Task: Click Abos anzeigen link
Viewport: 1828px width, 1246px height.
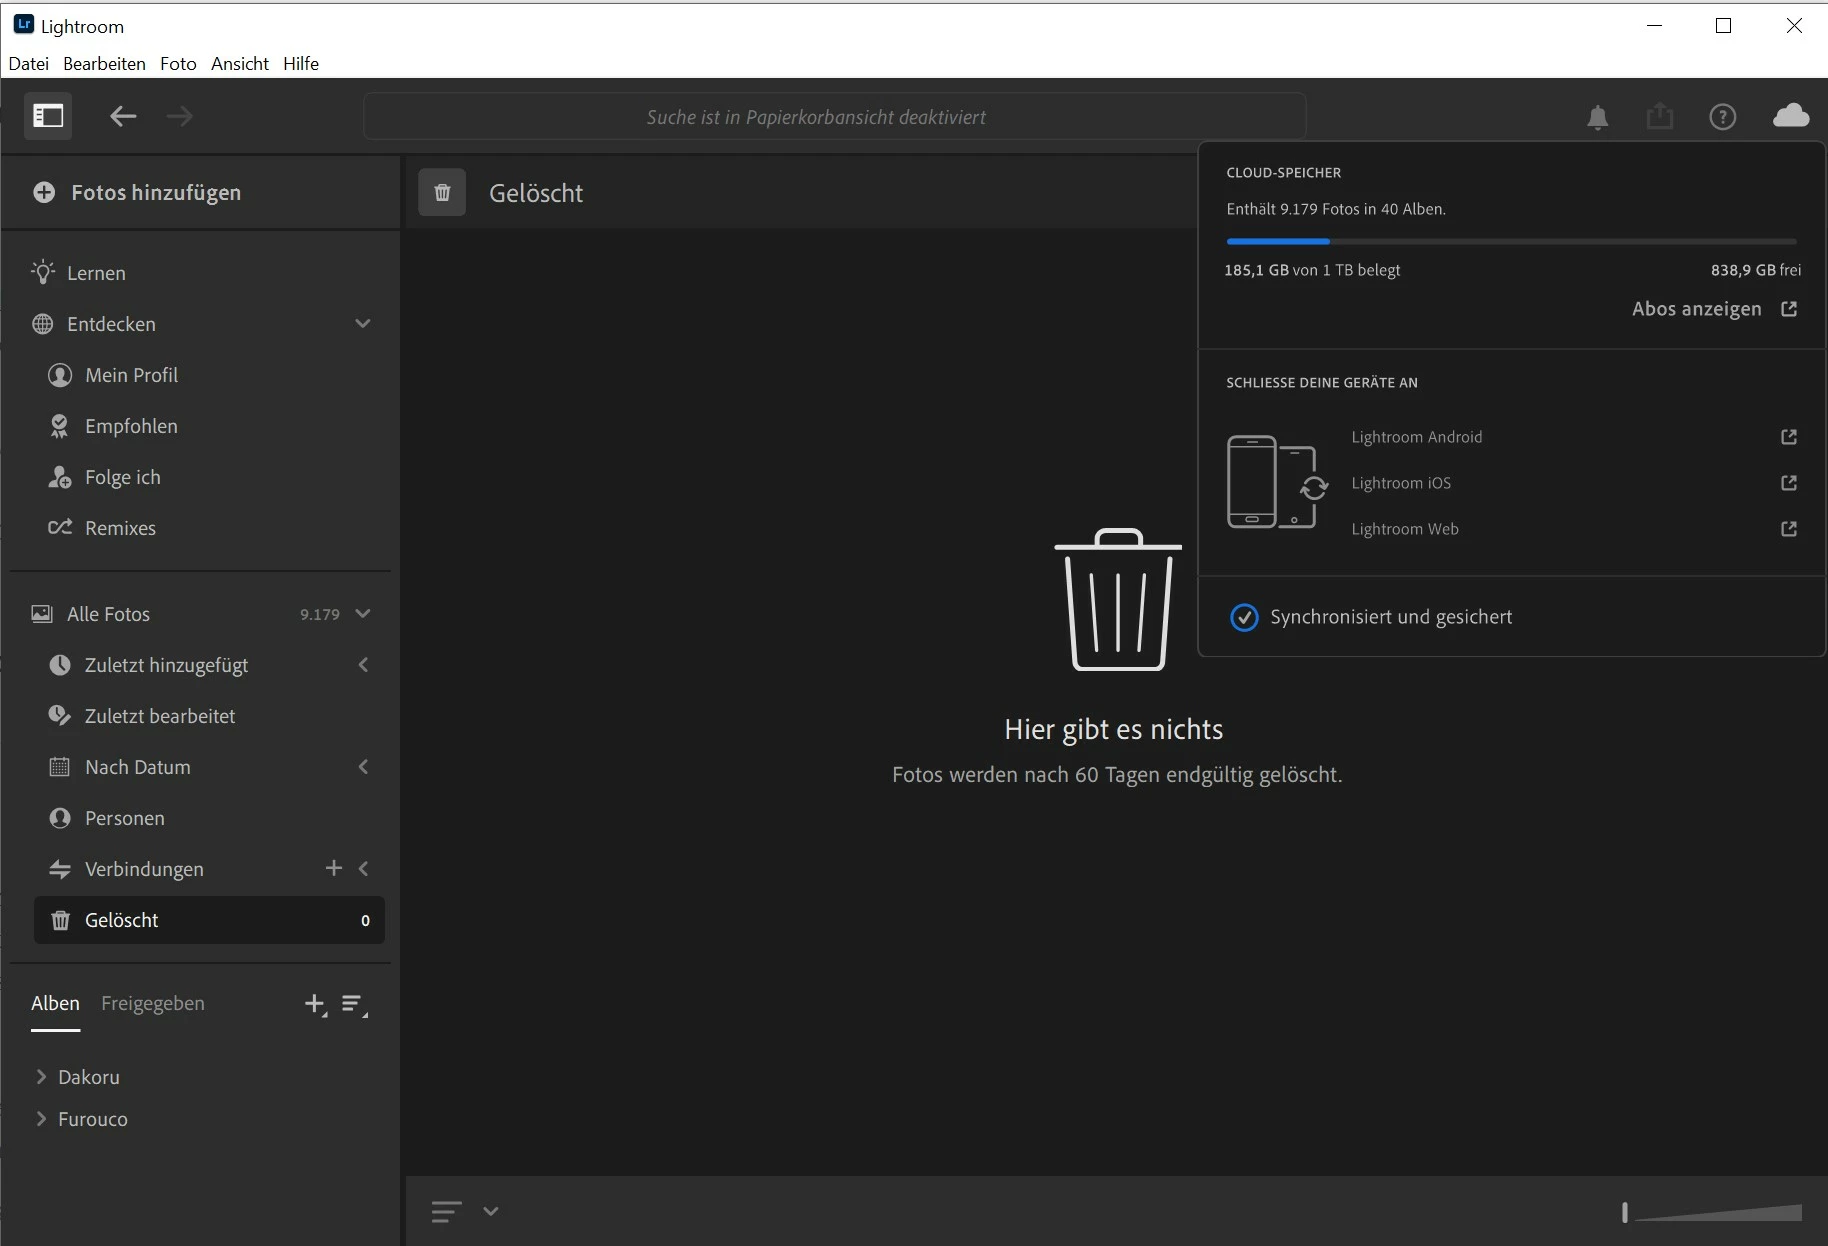Action: [1714, 309]
